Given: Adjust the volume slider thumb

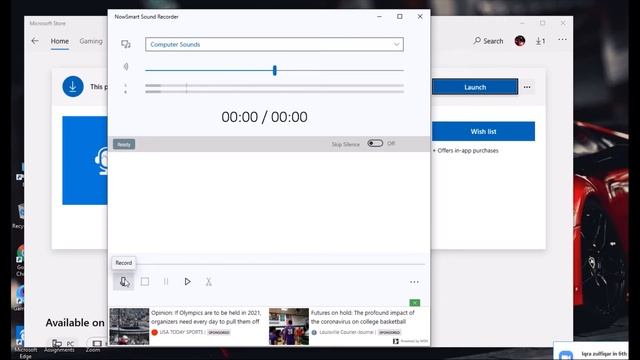Looking at the screenshot, I should (275, 70).
